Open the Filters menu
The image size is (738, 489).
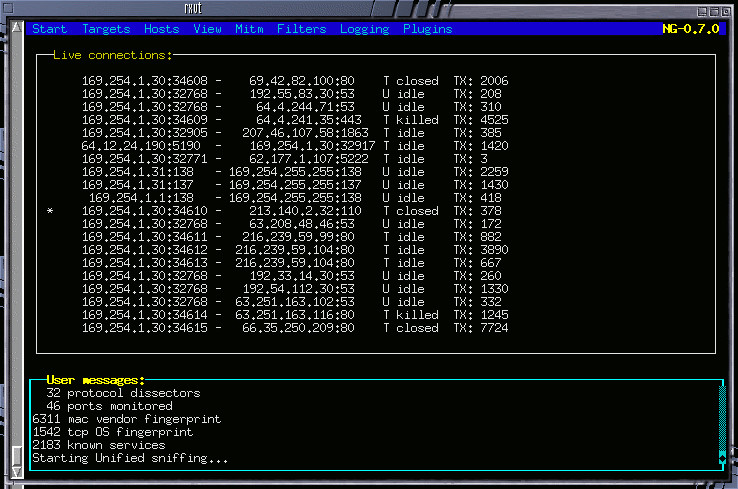[301, 29]
